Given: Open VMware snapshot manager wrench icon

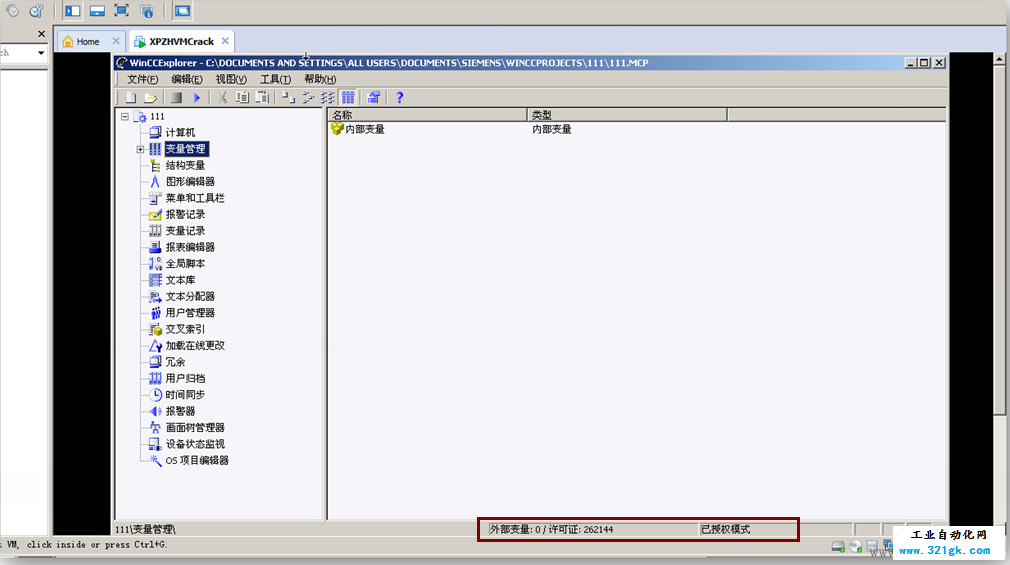Looking at the screenshot, I should 36,10.
